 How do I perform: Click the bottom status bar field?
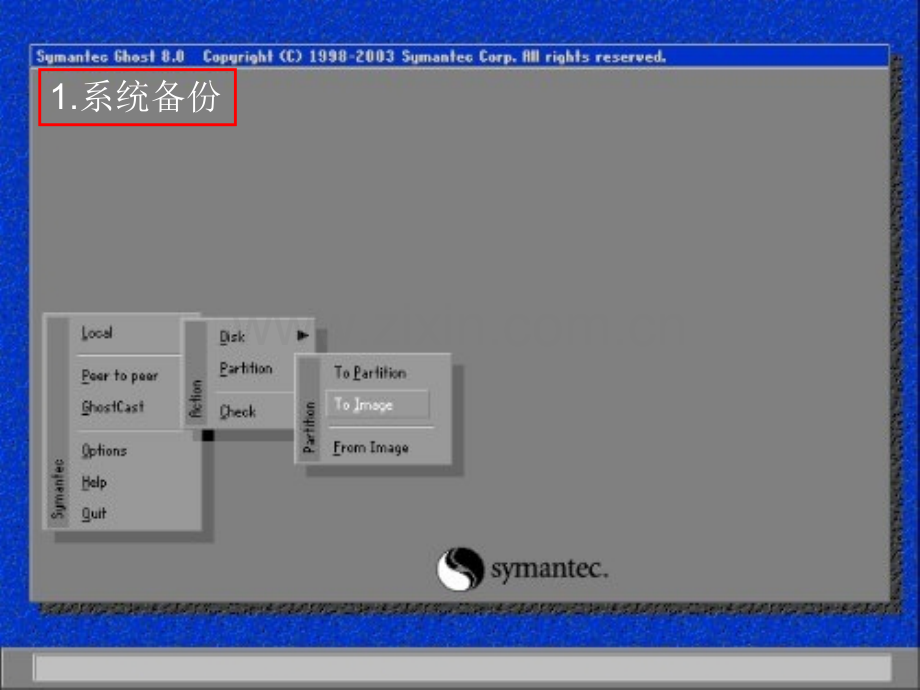(462, 668)
